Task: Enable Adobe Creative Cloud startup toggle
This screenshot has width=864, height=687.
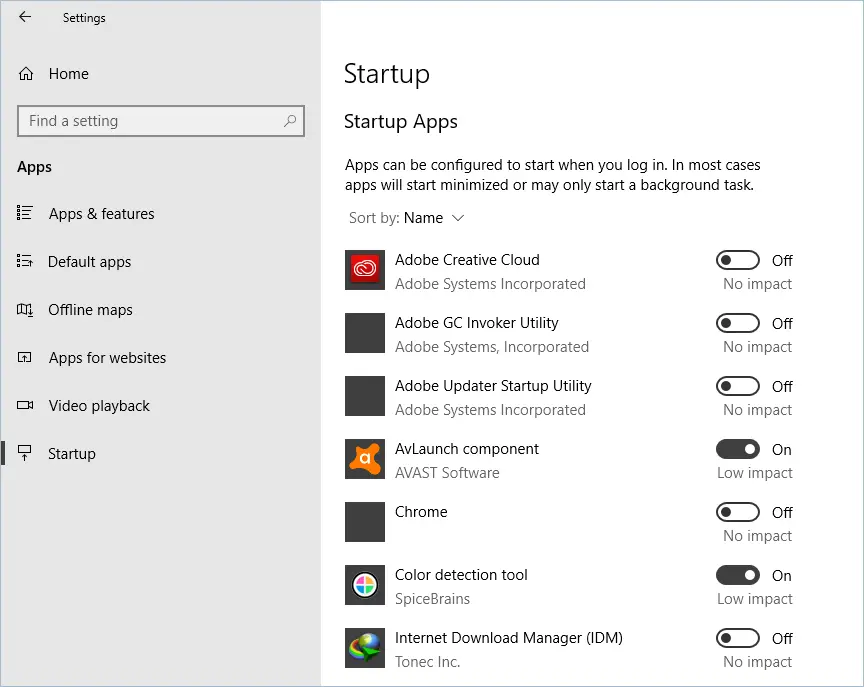Action: pyautogui.click(x=738, y=260)
